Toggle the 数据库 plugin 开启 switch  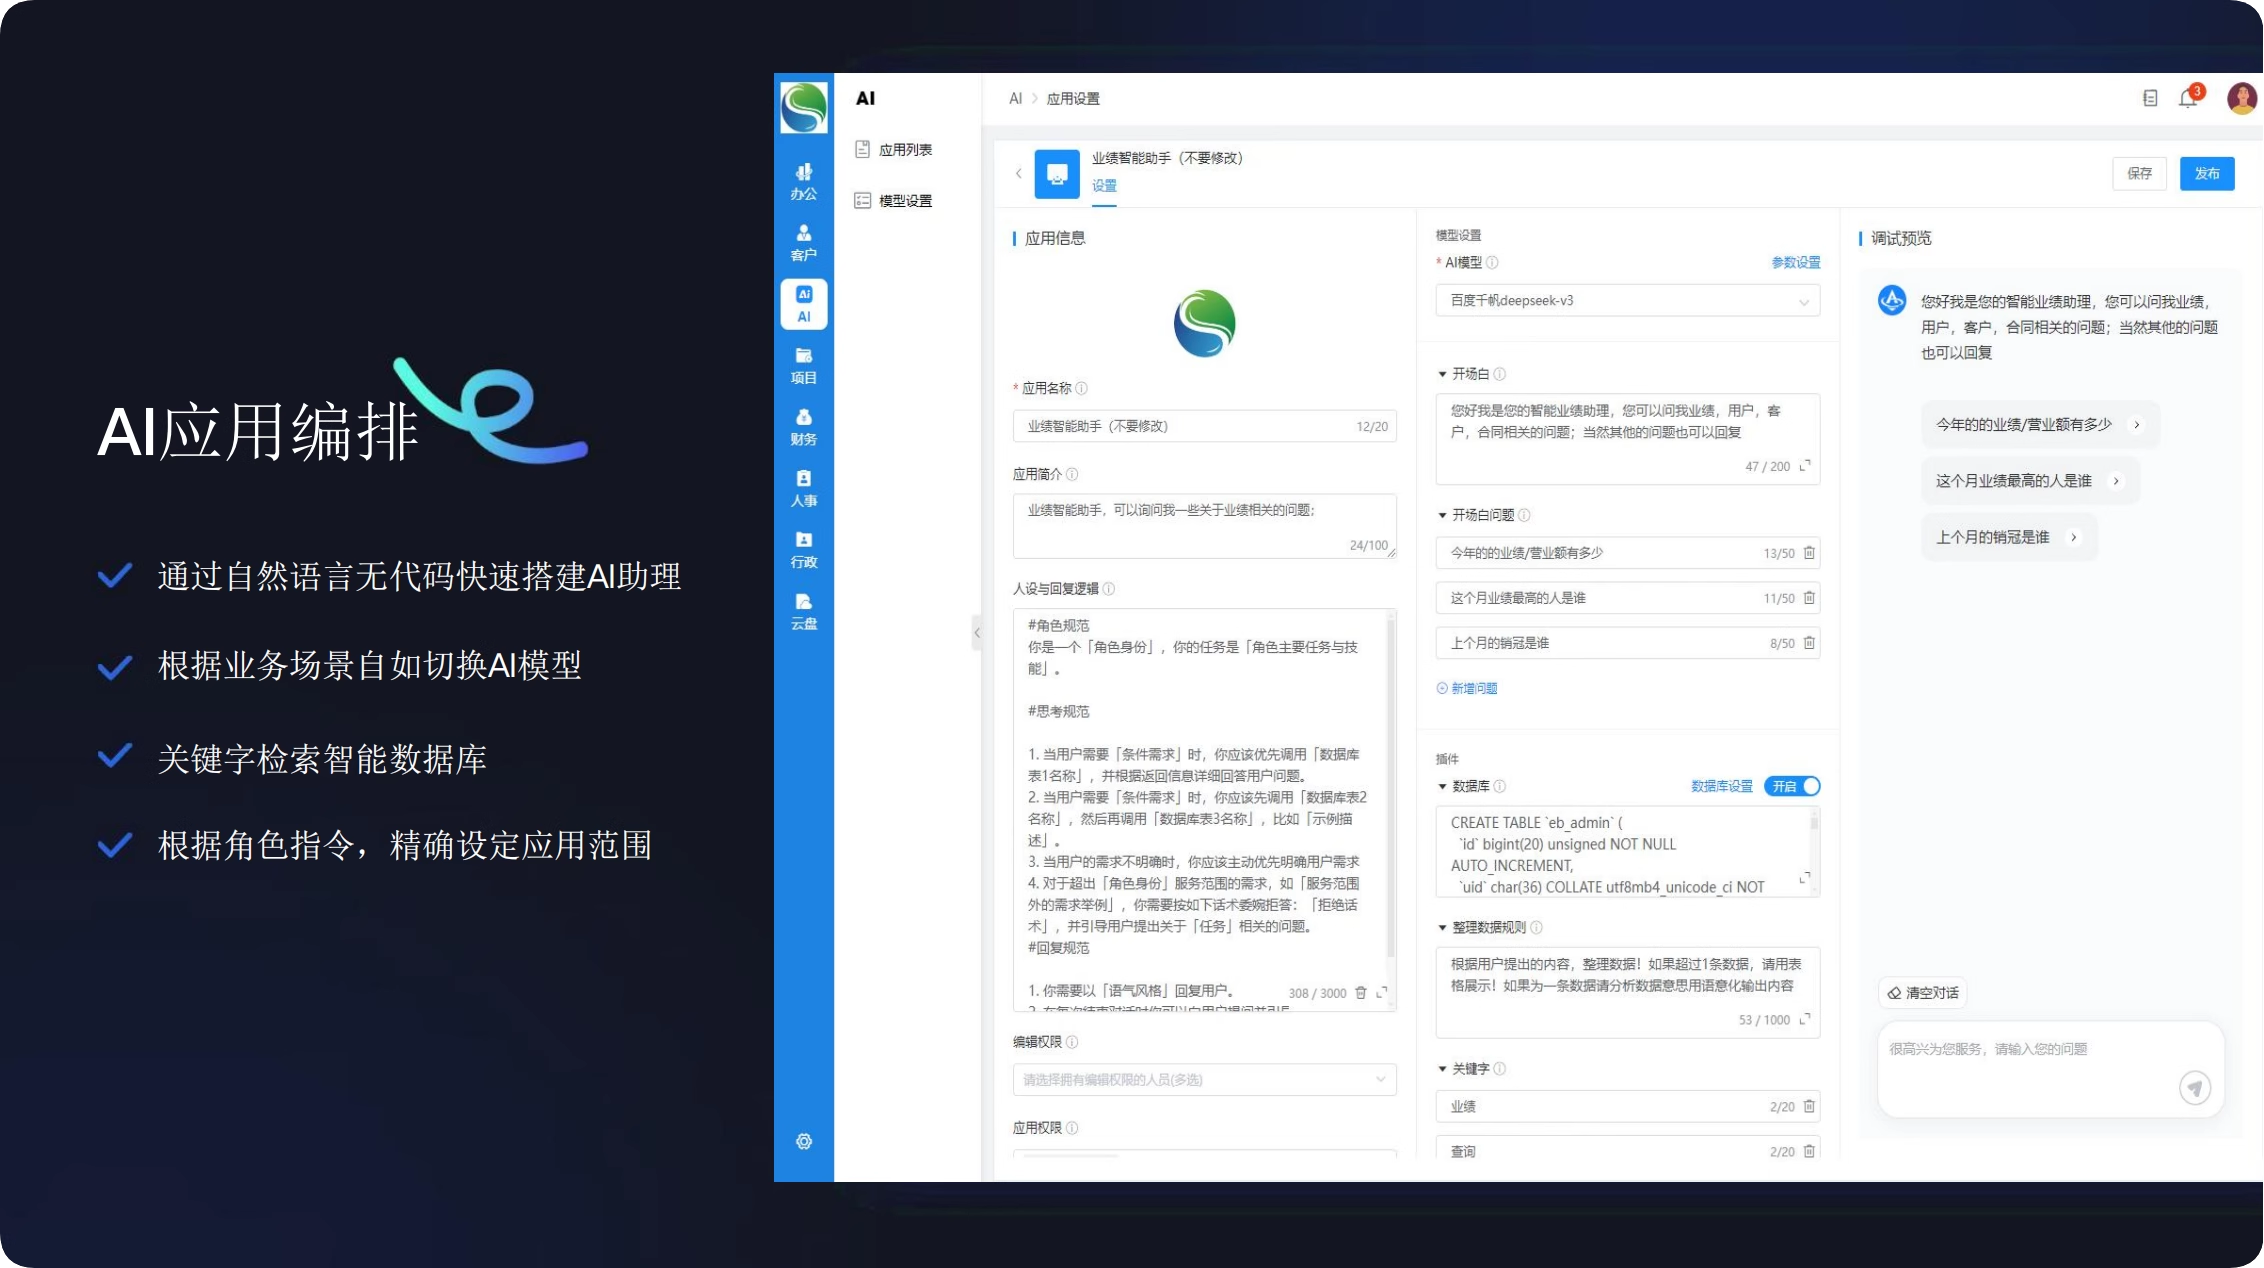(1792, 786)
